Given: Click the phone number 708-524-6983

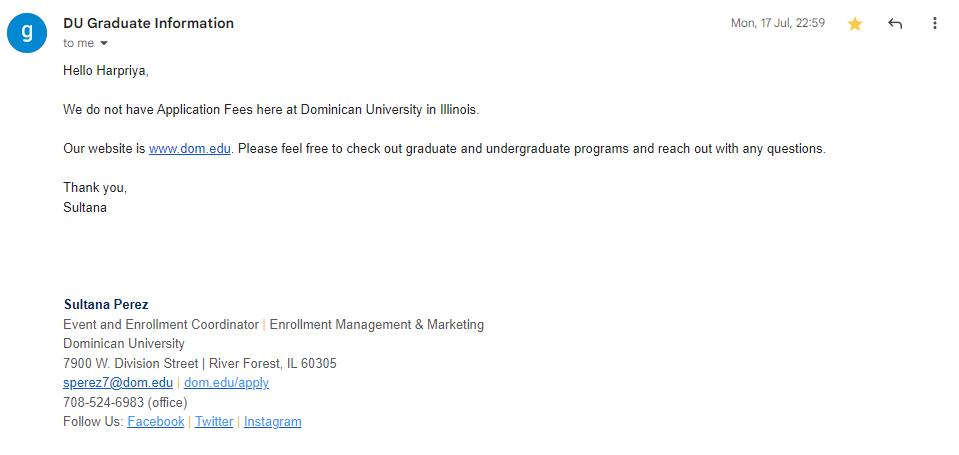Looking at the screenshot, I should pos(103,403).
